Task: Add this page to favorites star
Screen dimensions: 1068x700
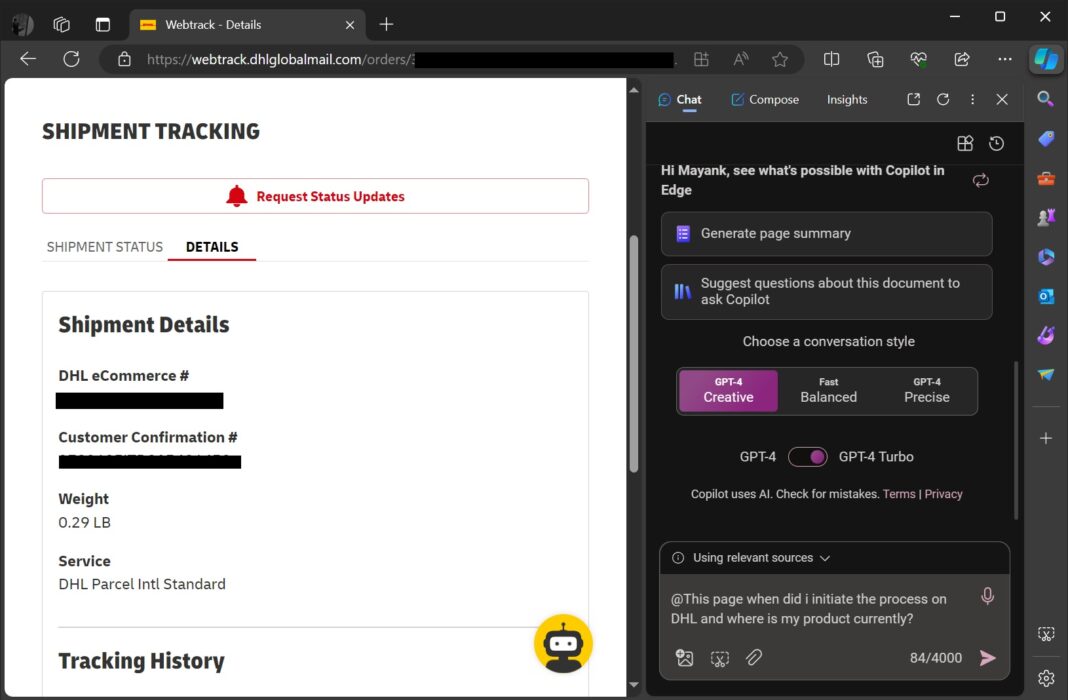Action: 780,59
